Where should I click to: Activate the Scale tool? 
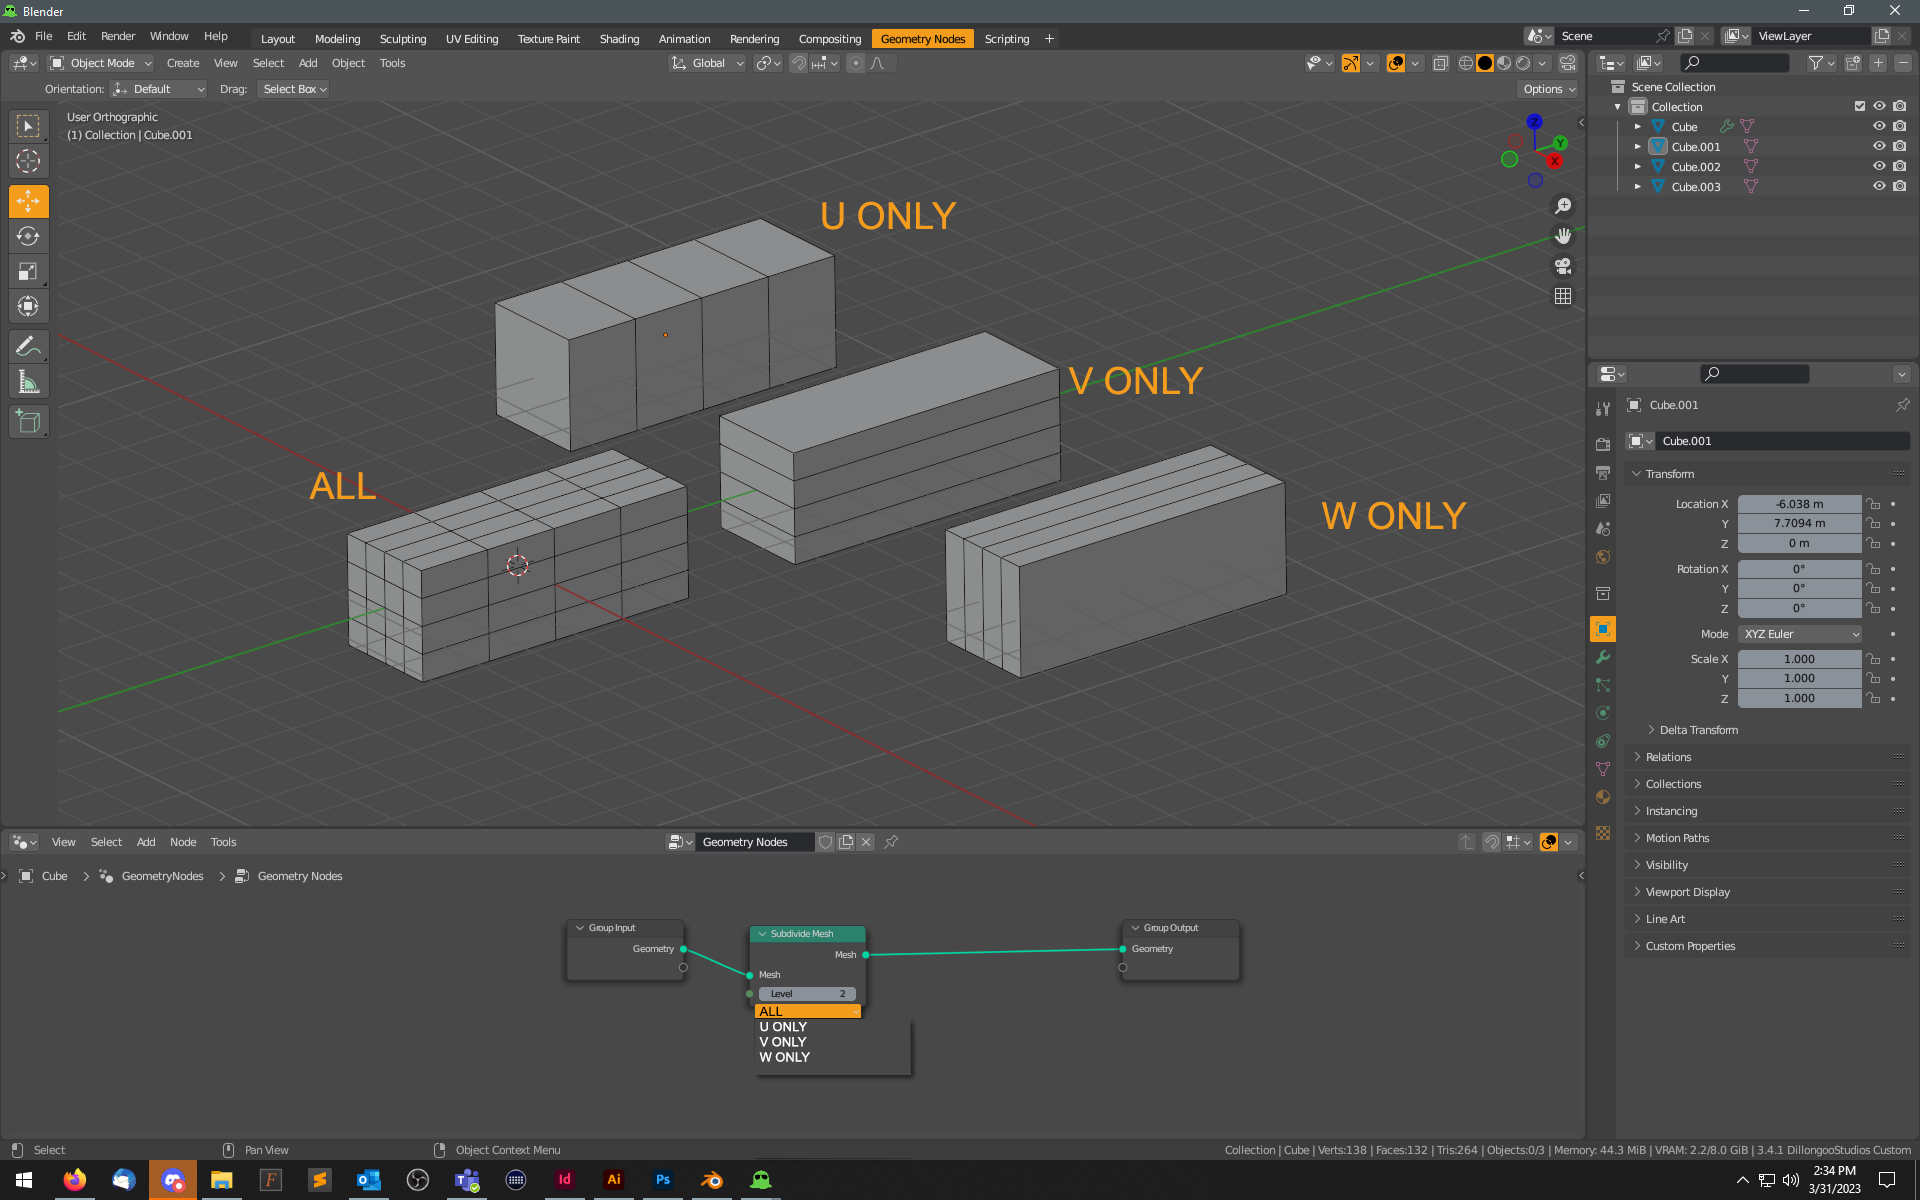[28, 271]
